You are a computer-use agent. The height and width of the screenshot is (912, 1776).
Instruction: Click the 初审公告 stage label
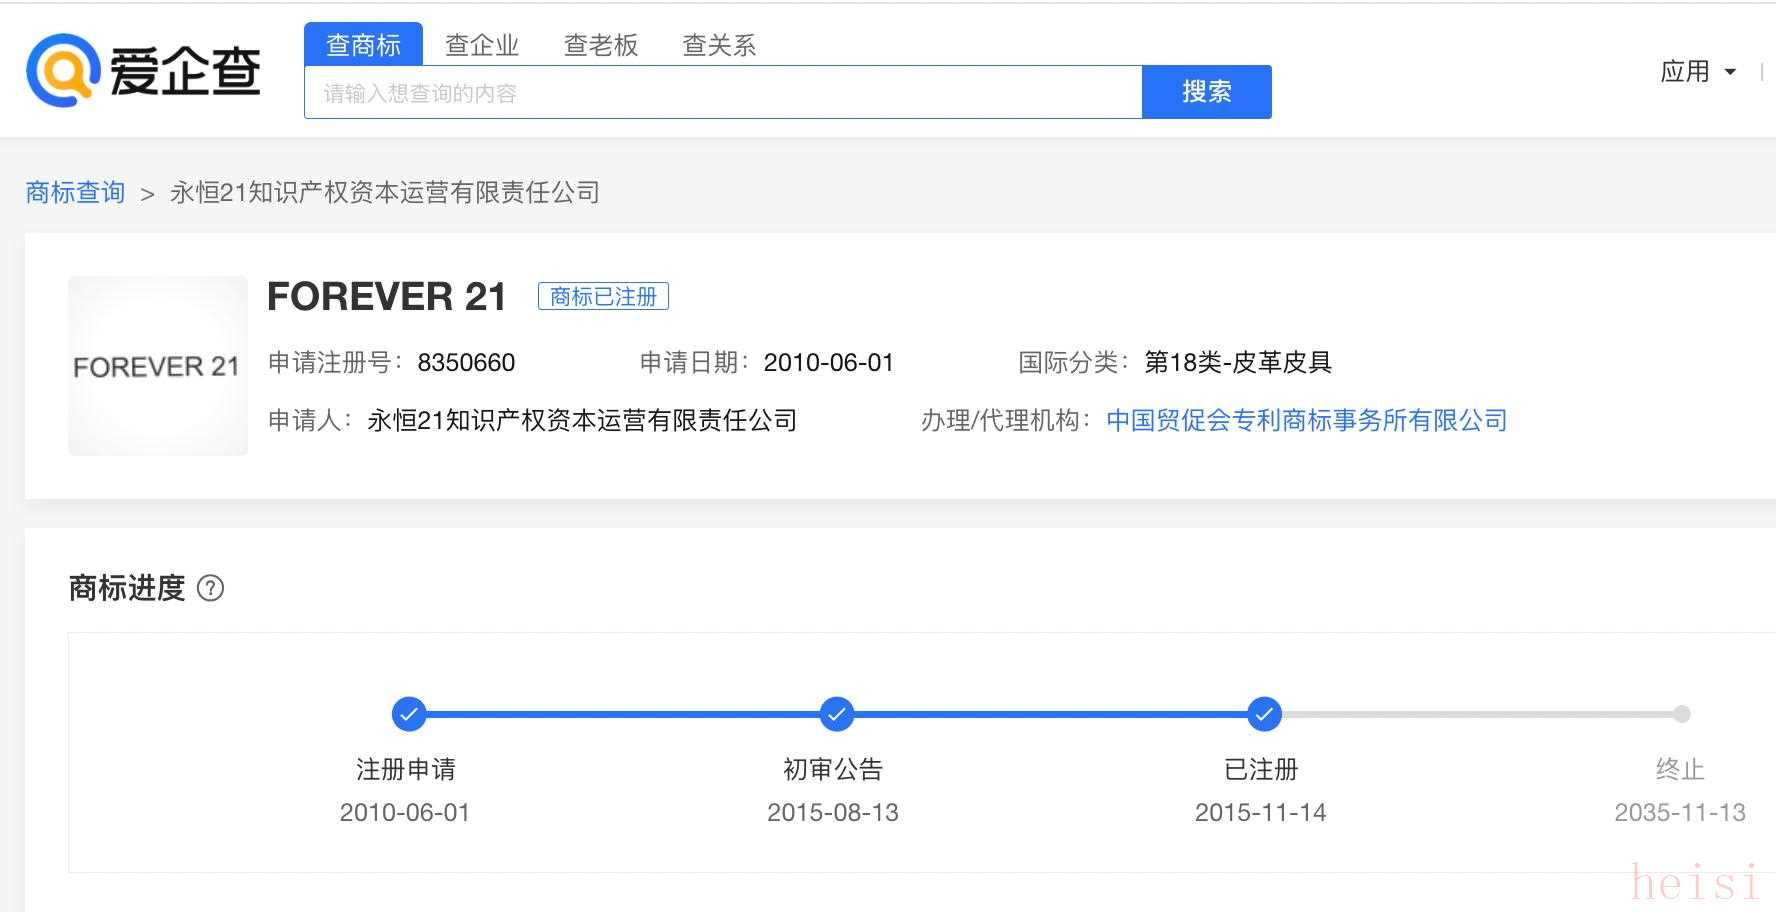(x=833, y=769)
